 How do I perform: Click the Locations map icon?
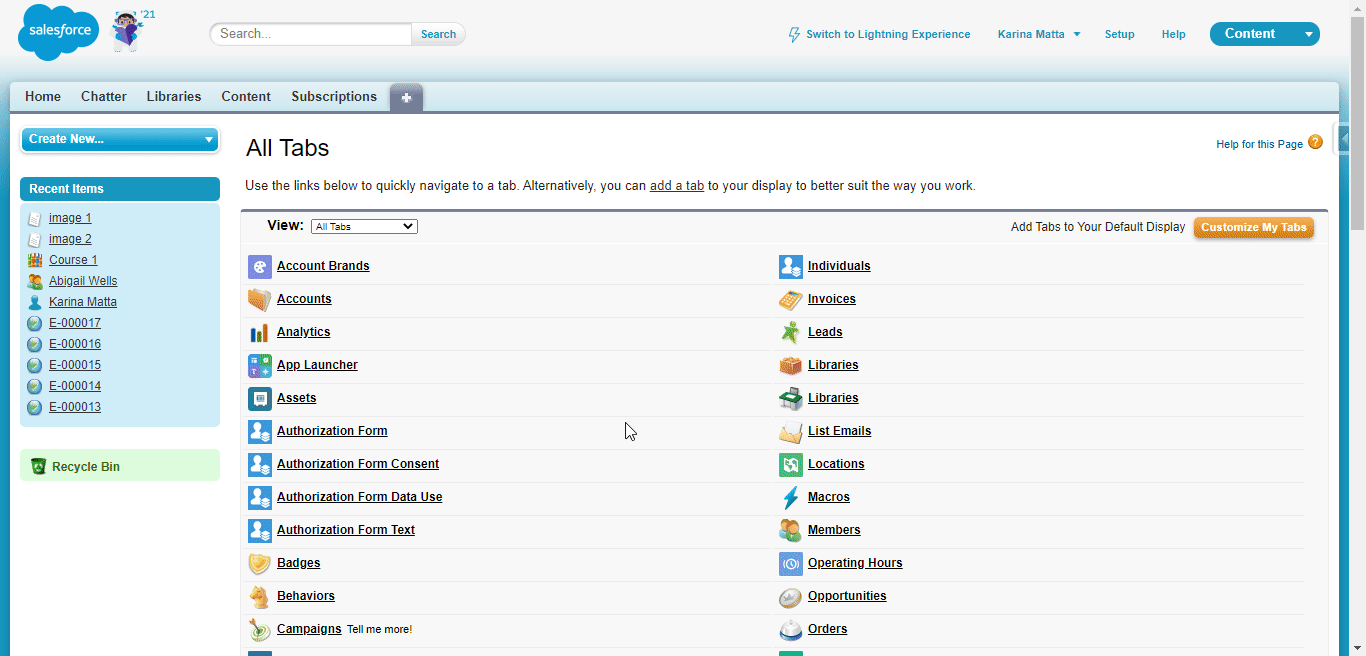(x=790, y=464)
